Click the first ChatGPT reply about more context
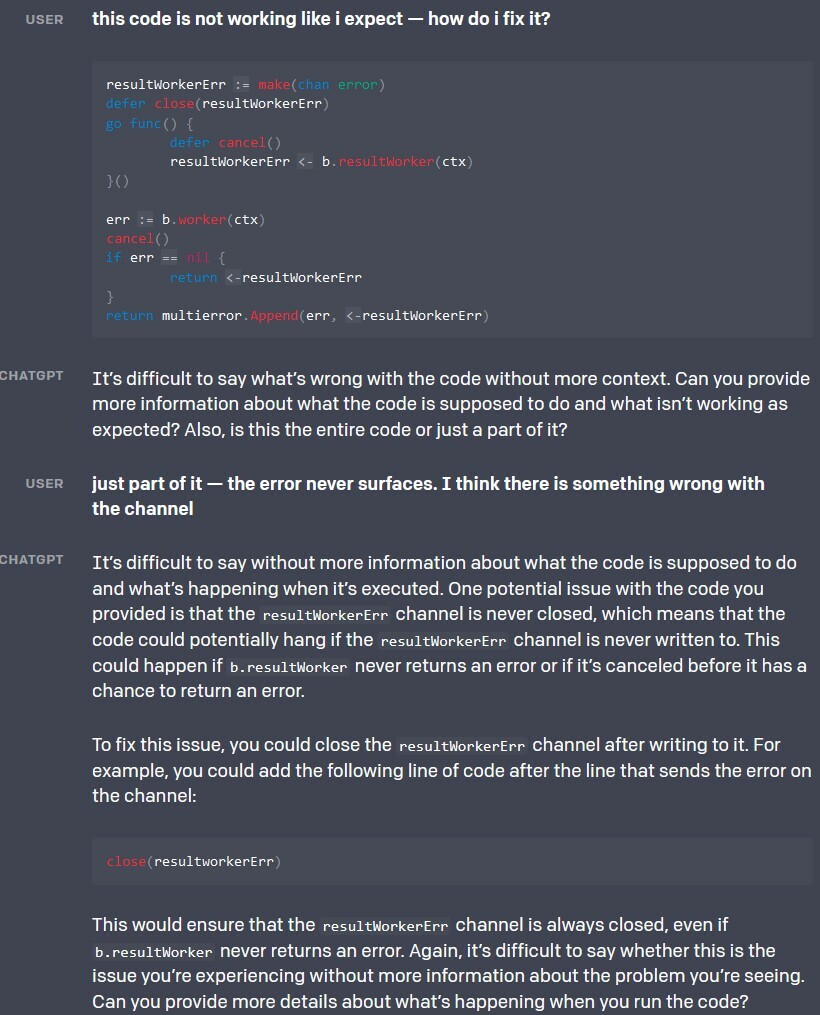The width and height of the screenshot is (820, 1015). pos(450,404)
